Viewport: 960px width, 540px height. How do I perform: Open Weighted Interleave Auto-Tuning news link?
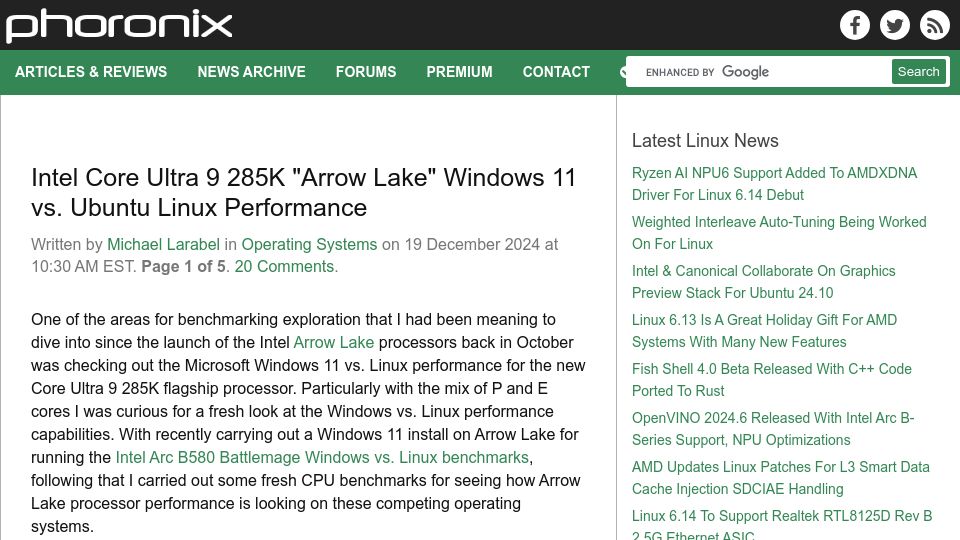point(779,233)
